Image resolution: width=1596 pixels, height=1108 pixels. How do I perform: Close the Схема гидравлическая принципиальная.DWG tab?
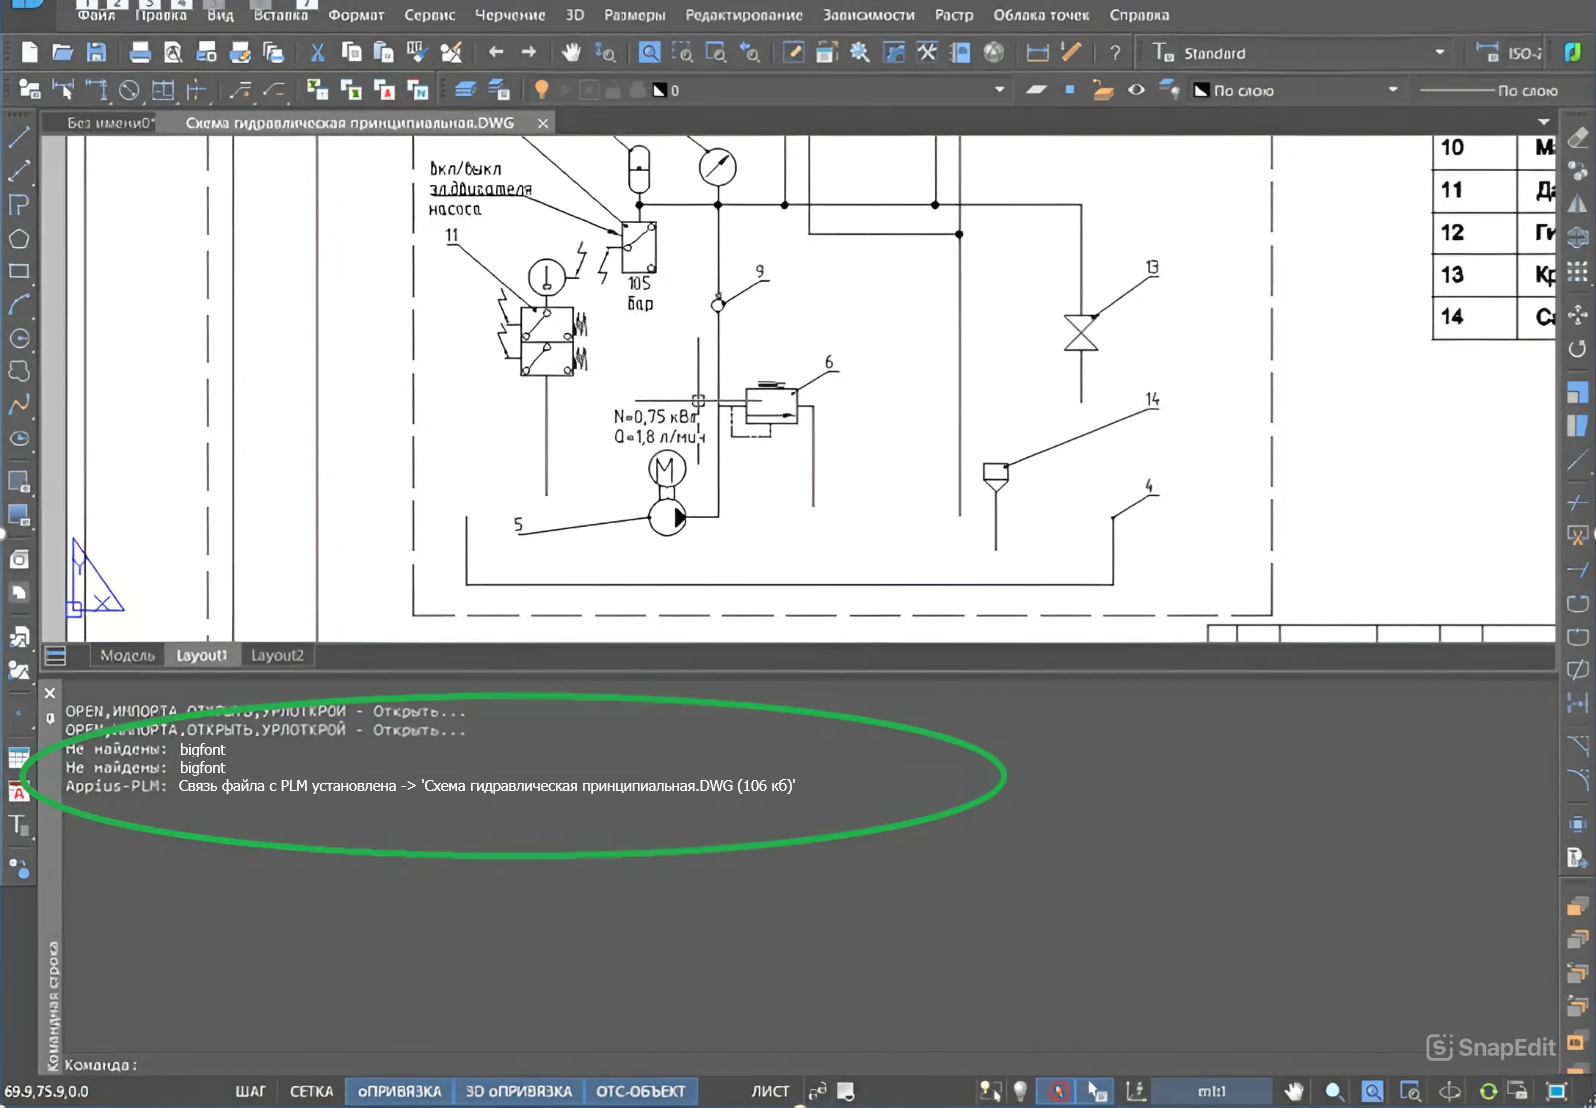543,123
